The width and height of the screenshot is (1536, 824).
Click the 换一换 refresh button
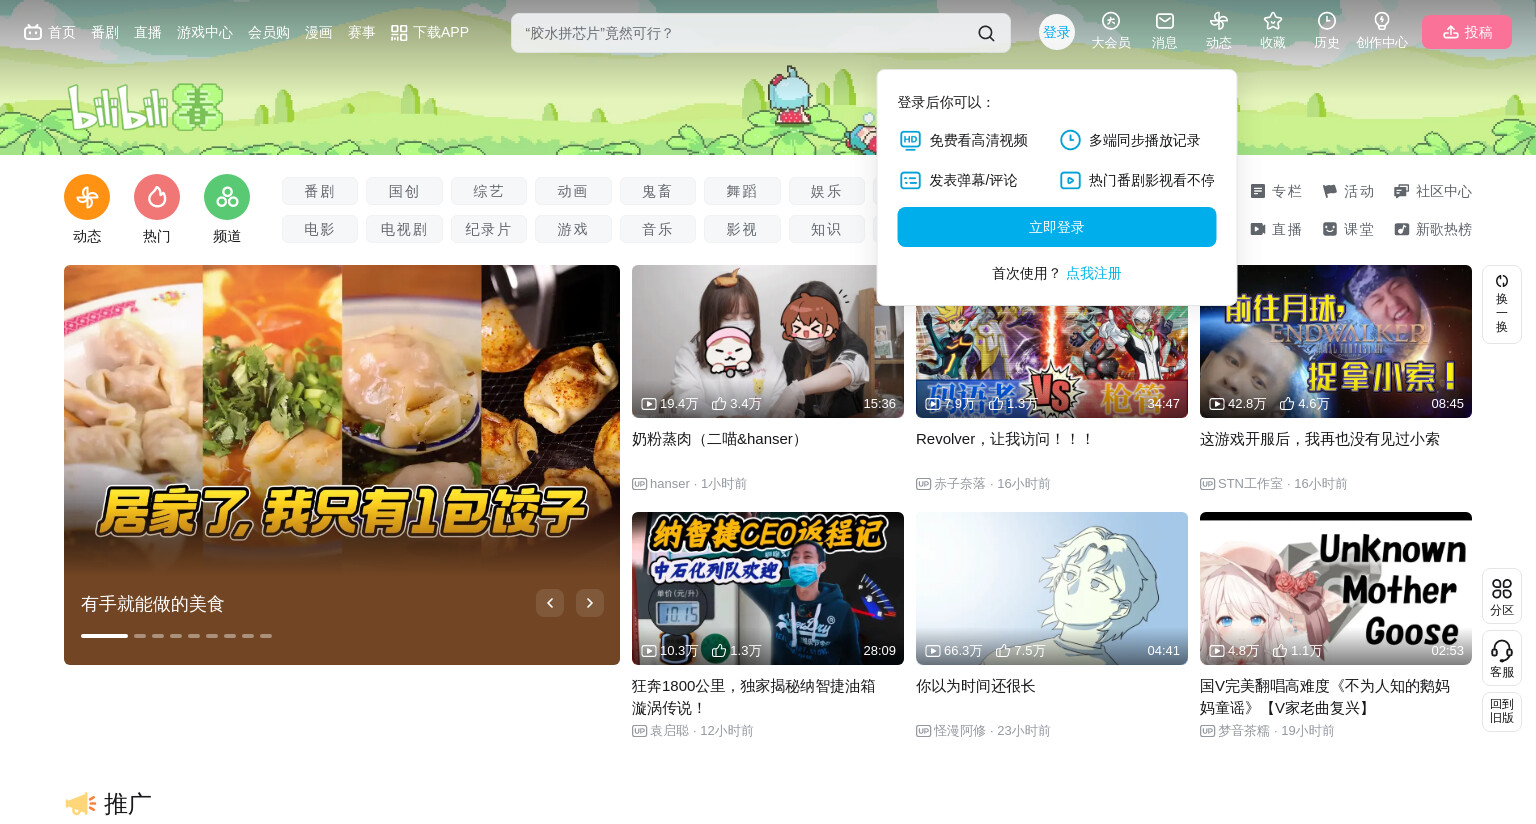point(1501,304)
